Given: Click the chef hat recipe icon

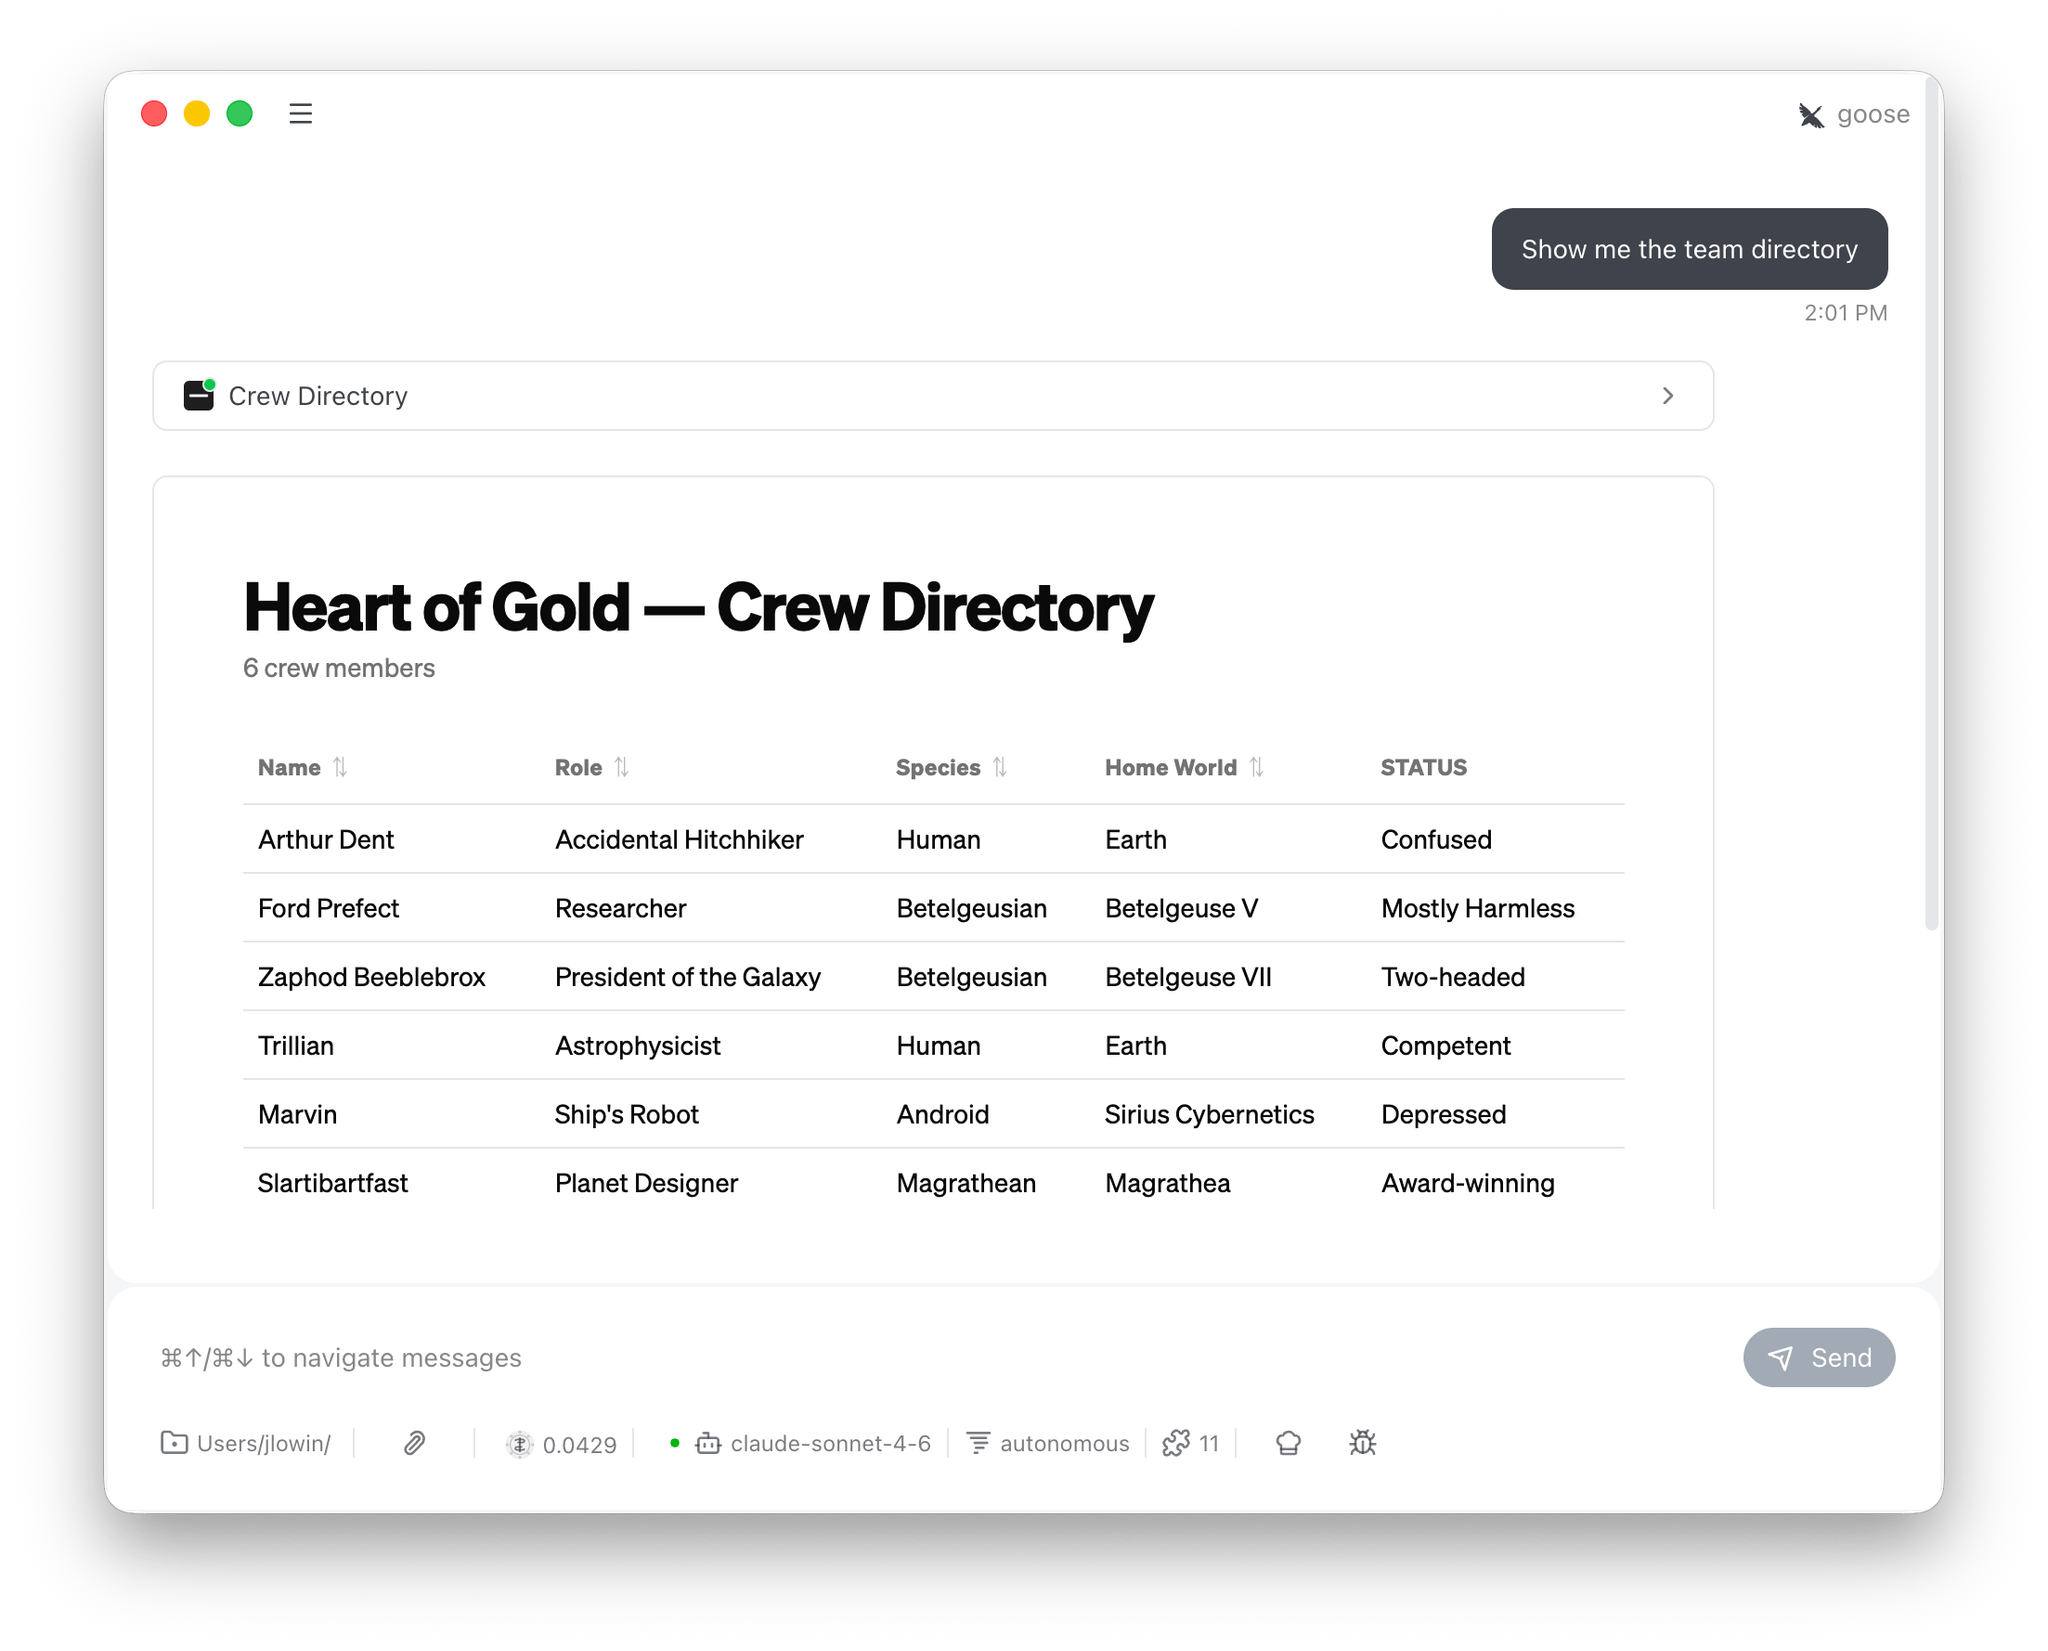Looking at the screenshot, I should tap(1288, 1443).
